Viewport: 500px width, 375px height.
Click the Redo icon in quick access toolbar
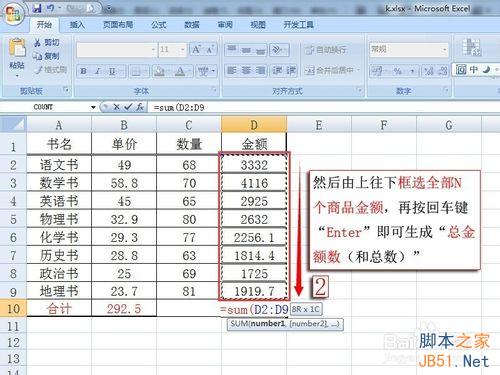tap(72, 8)
